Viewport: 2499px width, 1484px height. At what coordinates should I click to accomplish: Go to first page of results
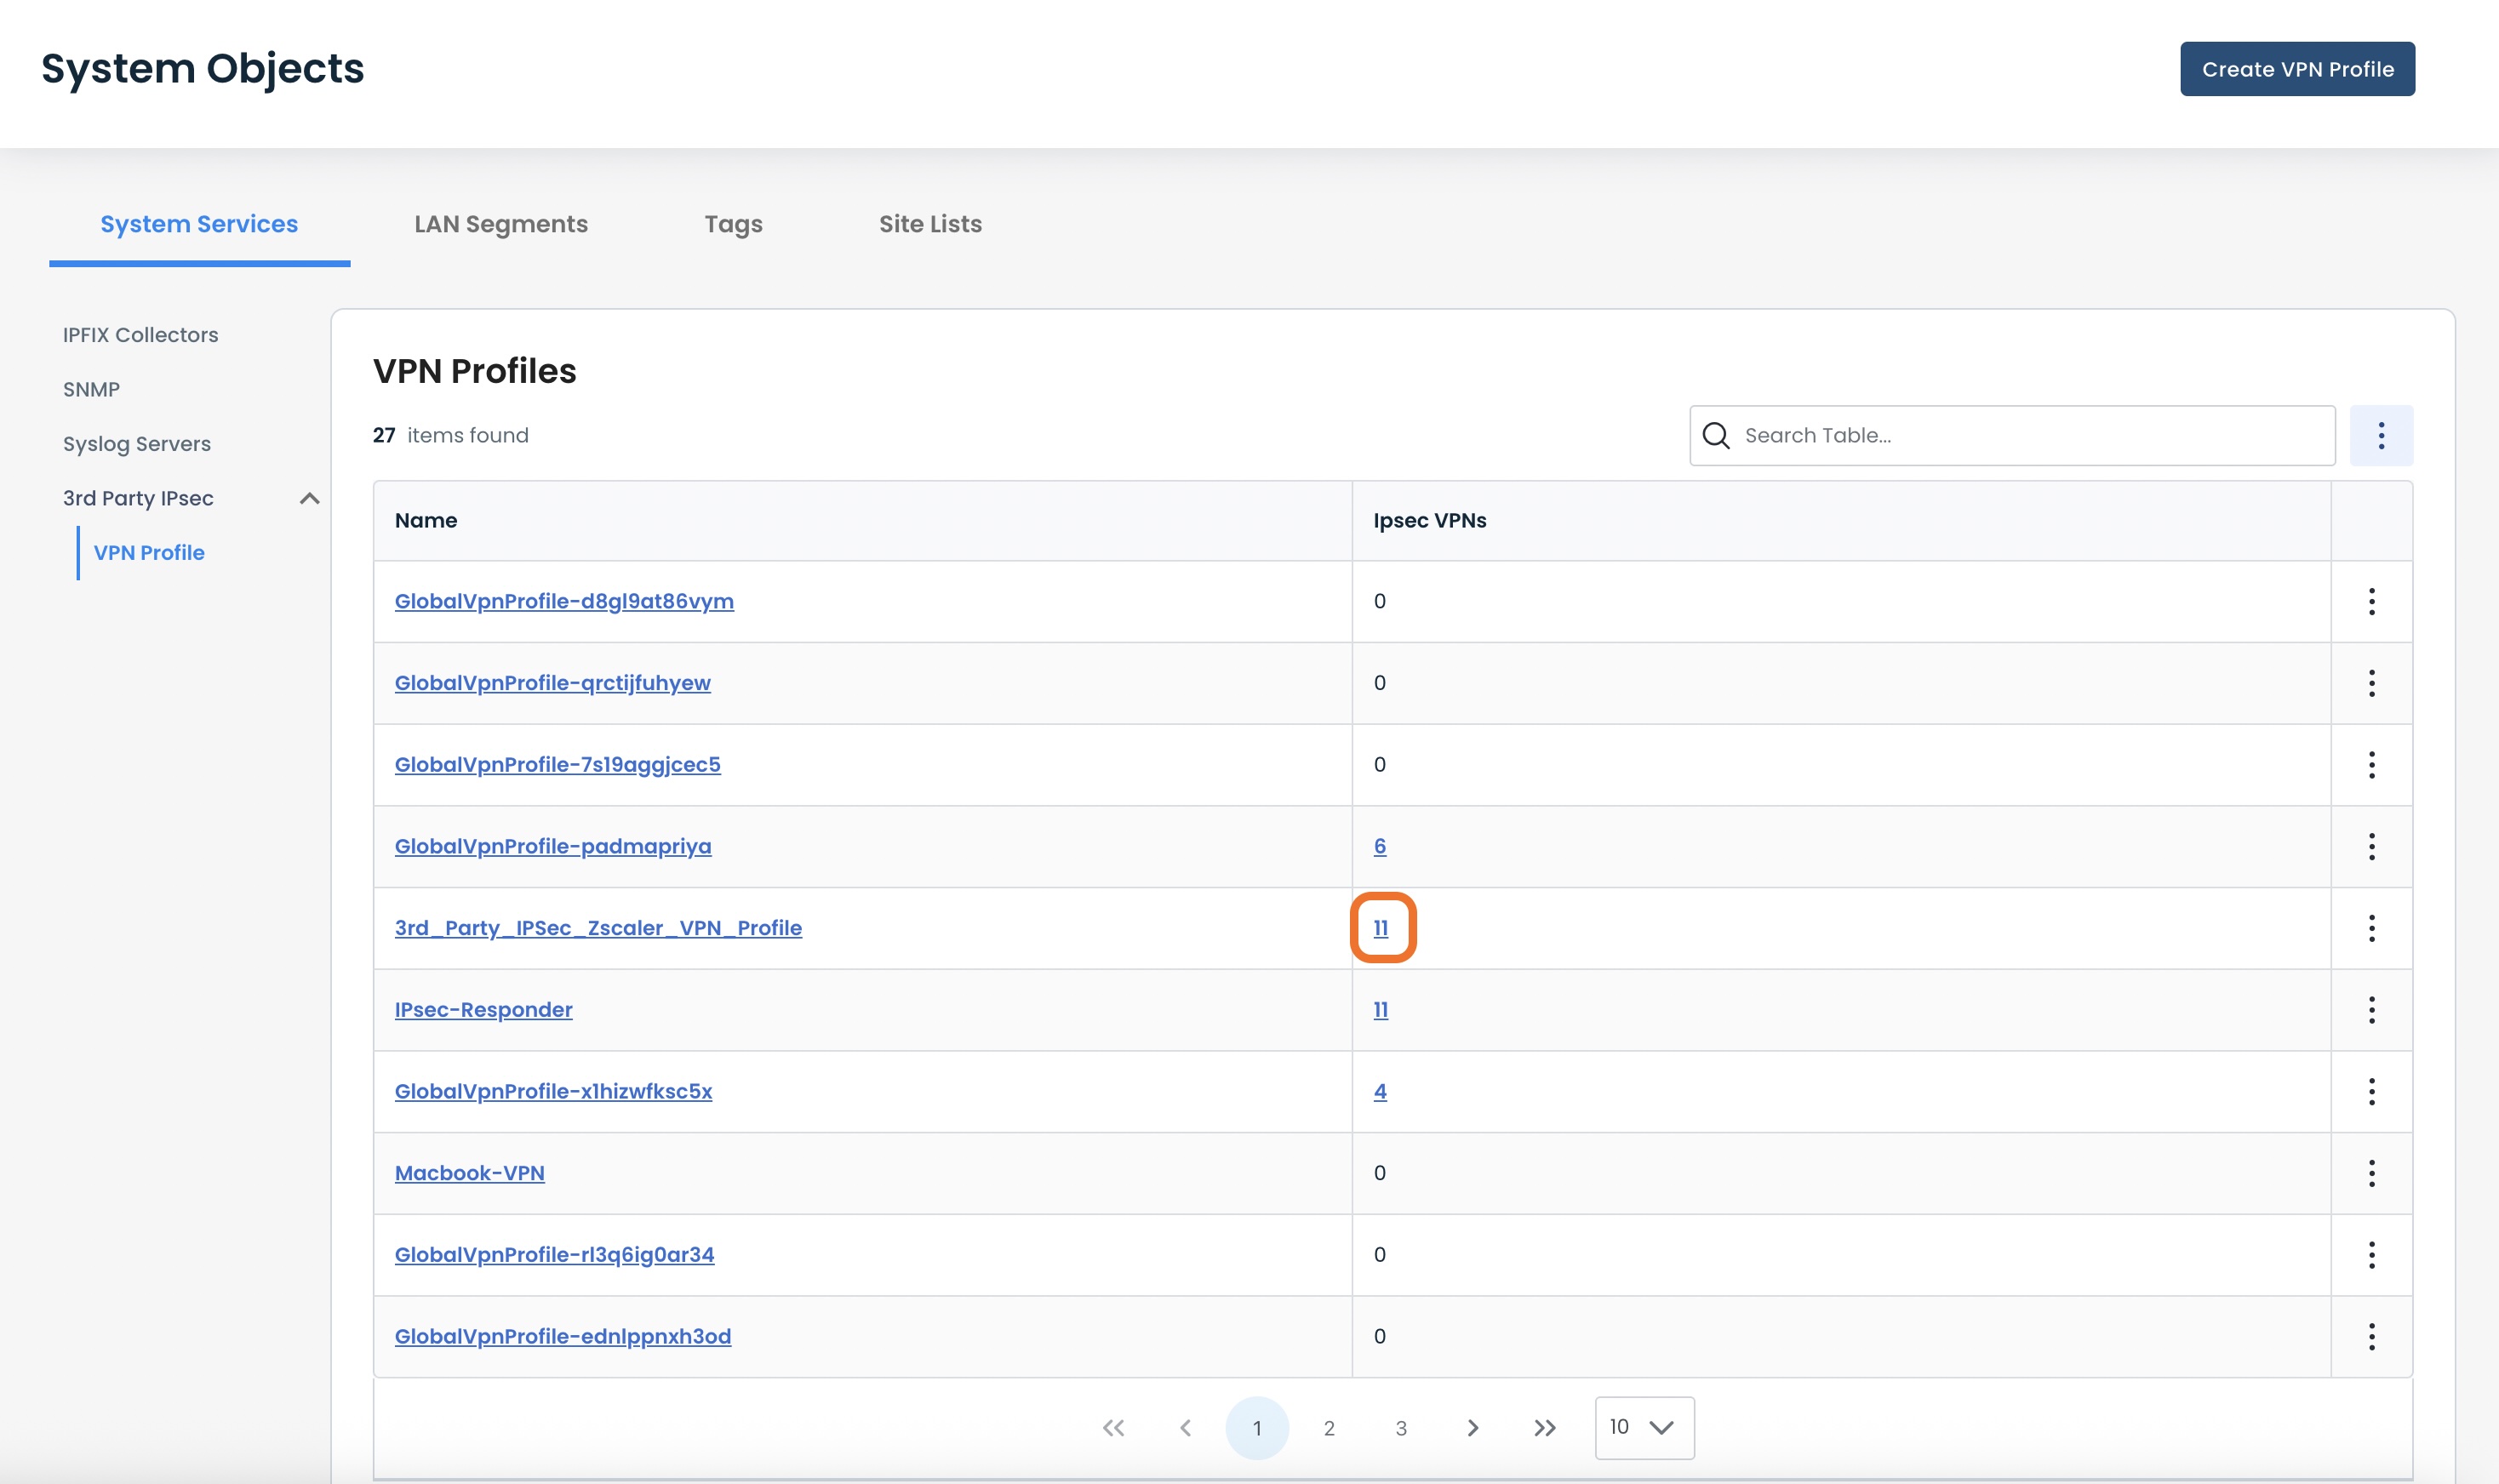tap(1113, 1428)
